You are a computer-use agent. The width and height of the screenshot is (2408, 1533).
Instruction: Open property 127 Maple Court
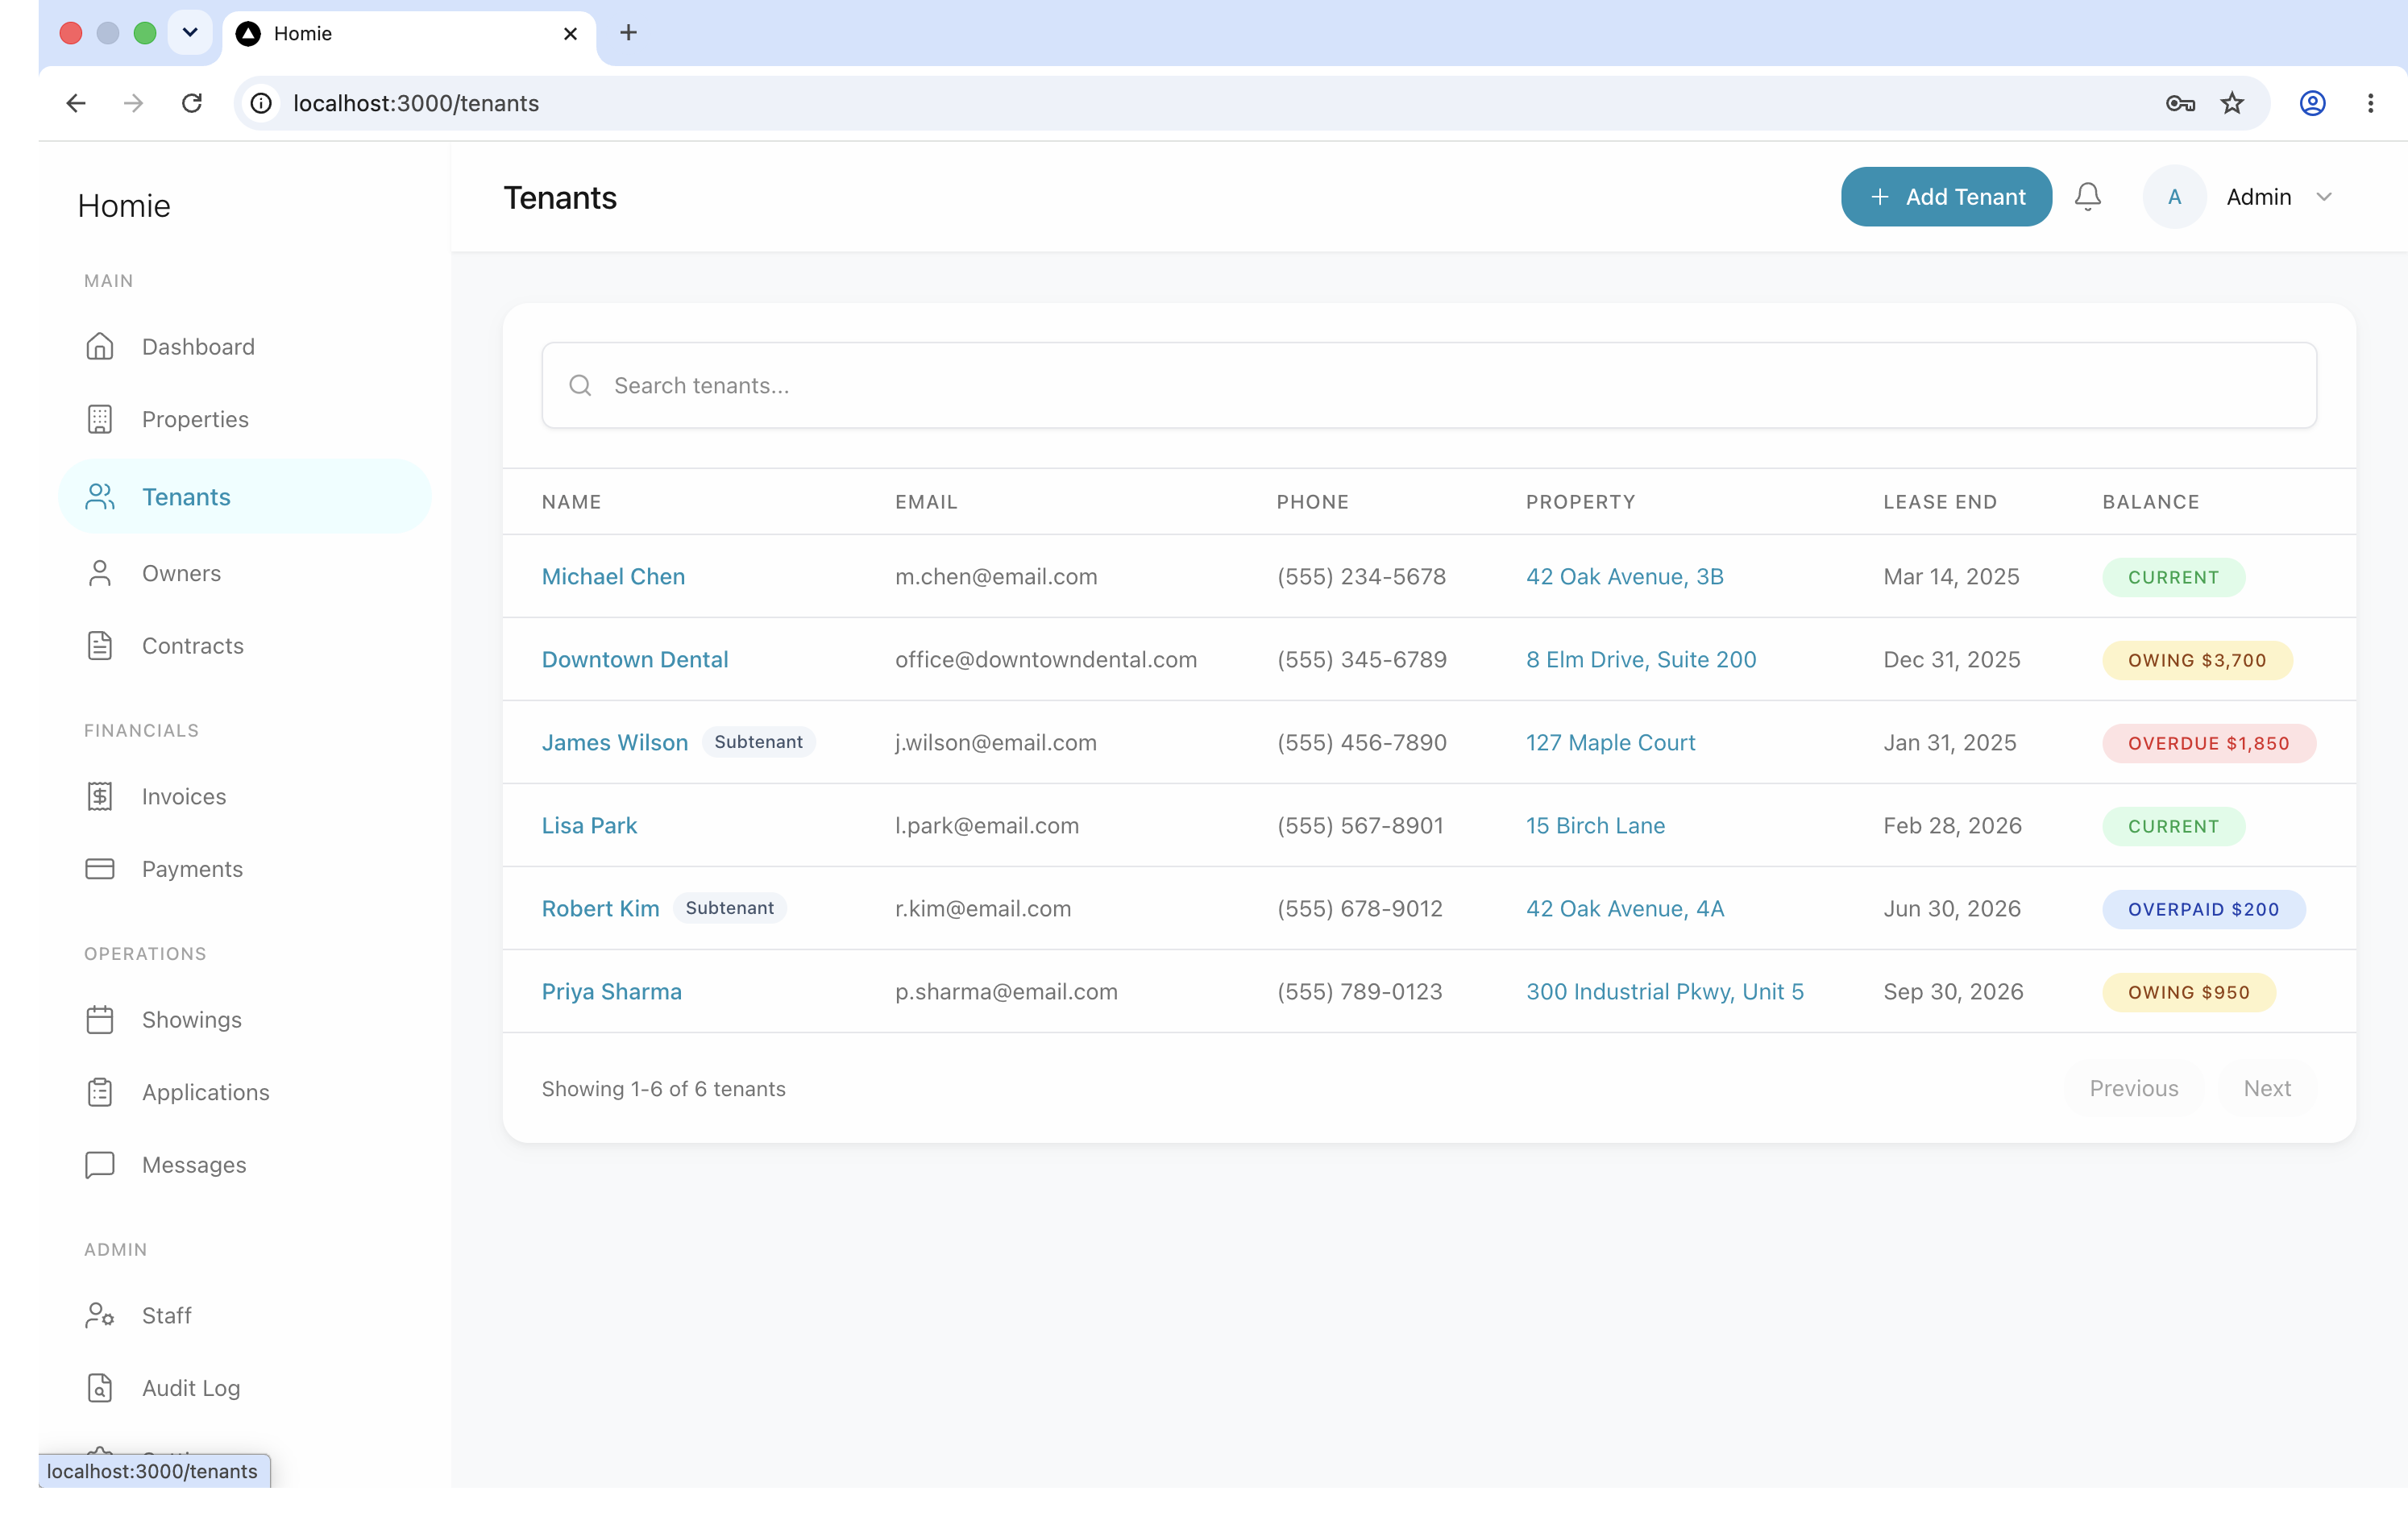click(x=1610, y=742)
